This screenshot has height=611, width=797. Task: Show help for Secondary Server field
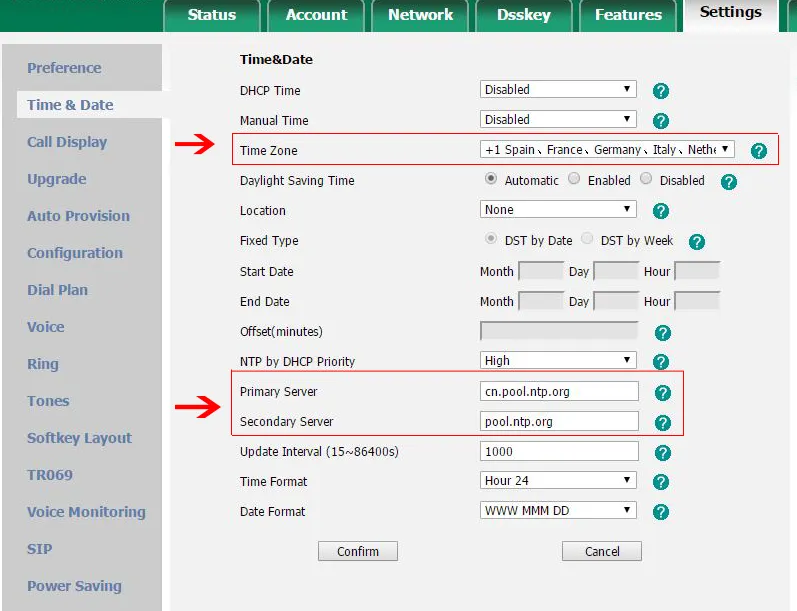(x=662, y=423)
